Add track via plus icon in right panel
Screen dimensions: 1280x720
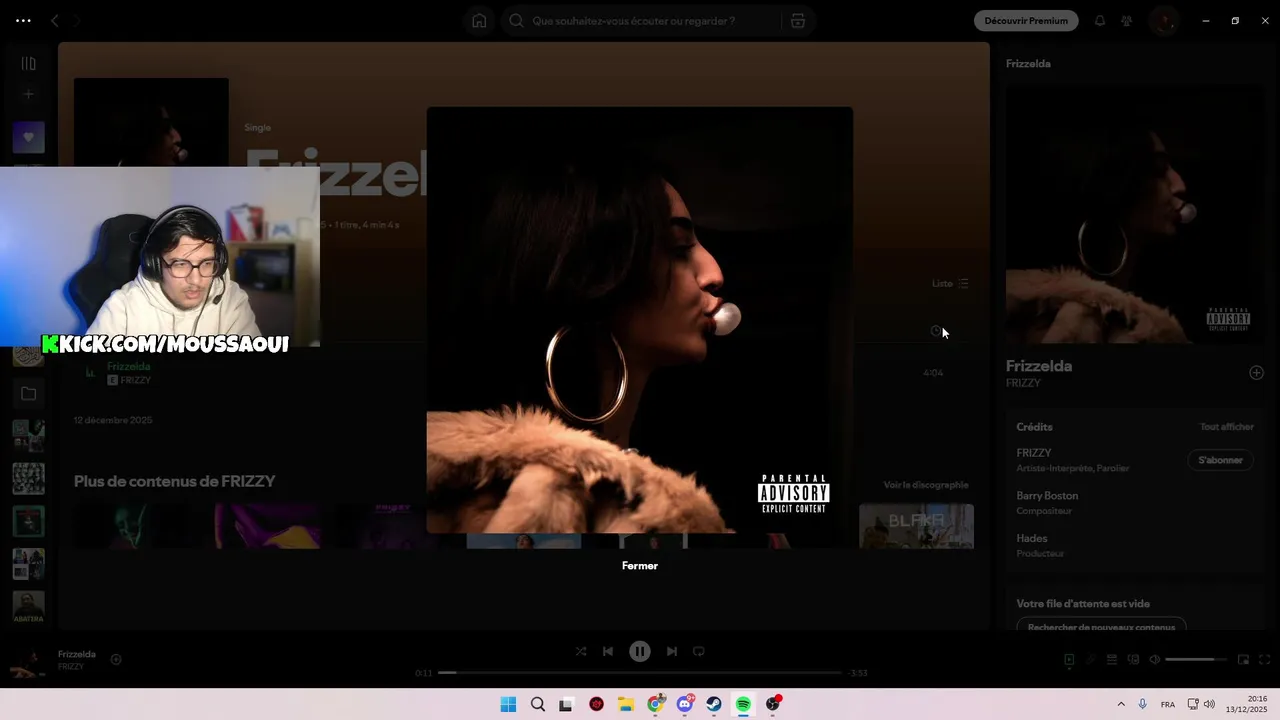pos(1257,373)
